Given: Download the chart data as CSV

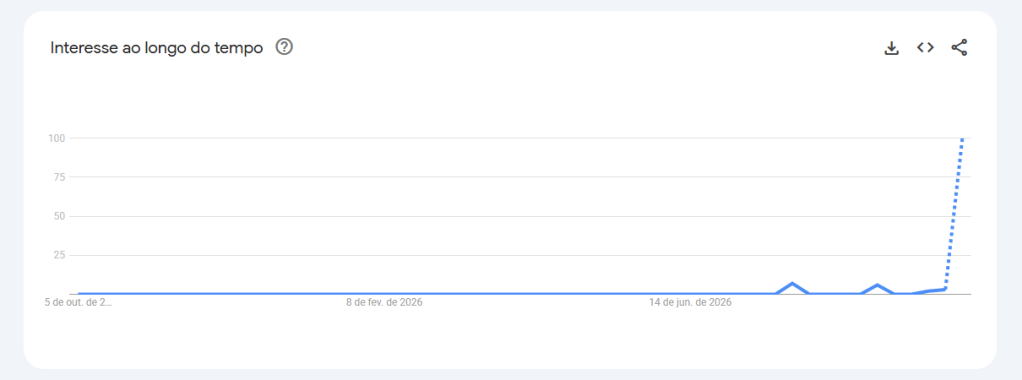Looking at the screenshot, I should (891, 48).
